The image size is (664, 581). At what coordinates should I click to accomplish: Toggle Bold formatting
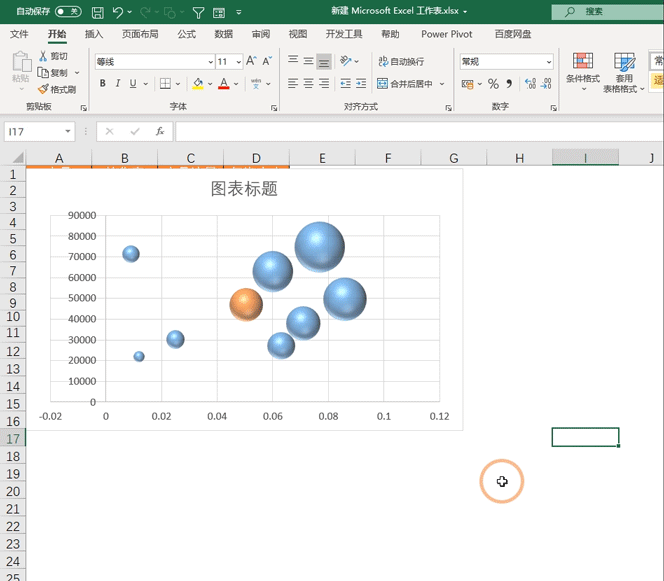pyautogui.click(x=102, y=84)
